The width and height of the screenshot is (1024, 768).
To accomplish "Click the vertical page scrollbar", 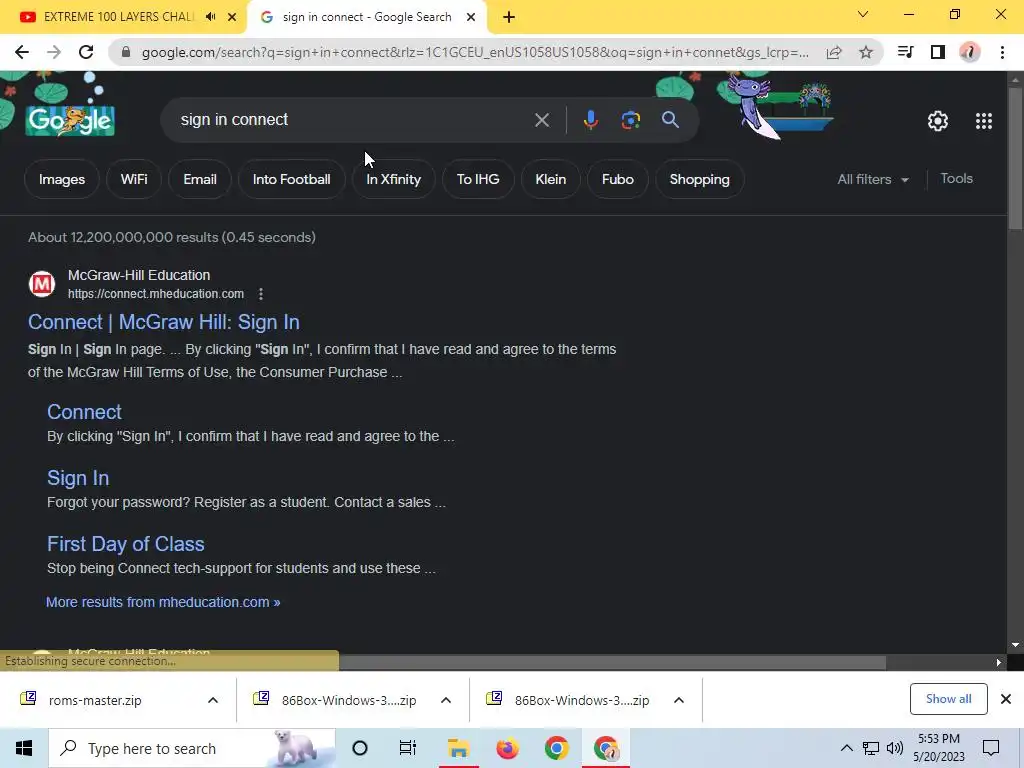I will click(x=1015, y=157).
